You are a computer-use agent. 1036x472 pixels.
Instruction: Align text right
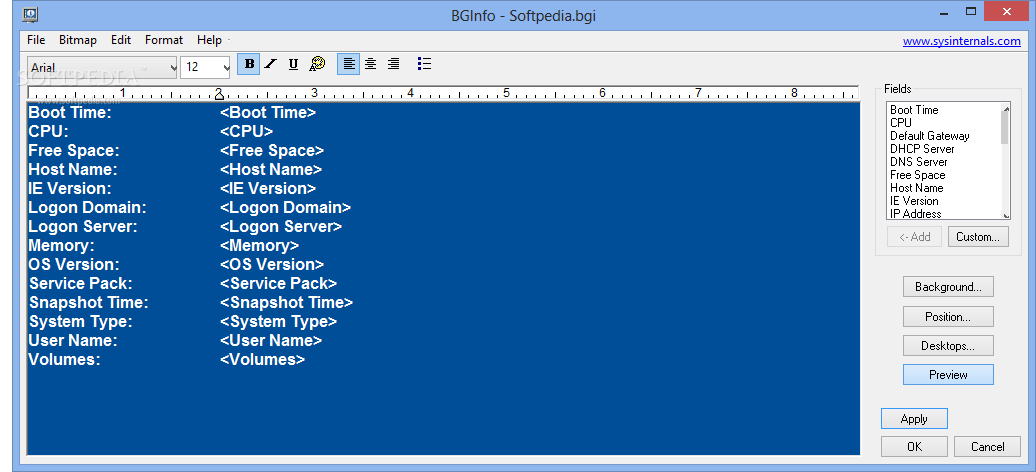[x=393, y=64]
